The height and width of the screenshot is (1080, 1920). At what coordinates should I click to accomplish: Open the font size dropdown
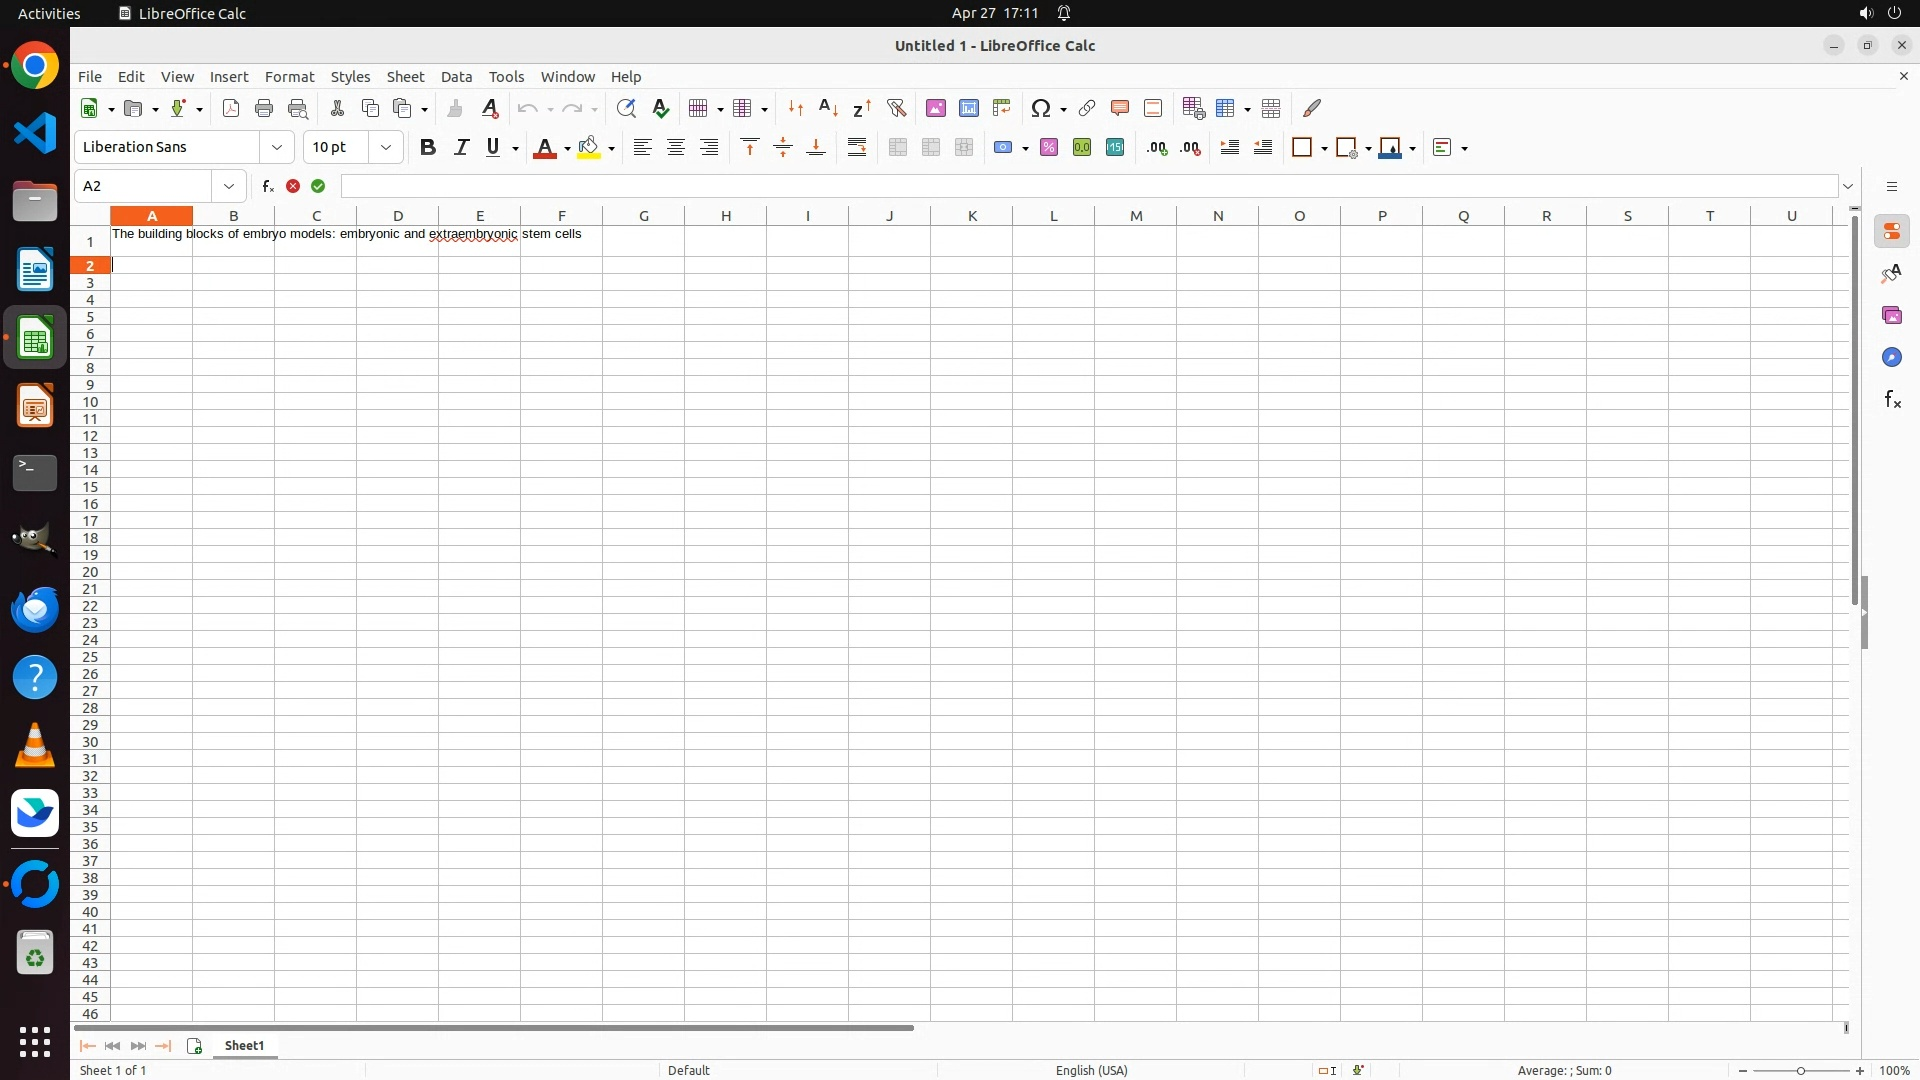[386, 148]
